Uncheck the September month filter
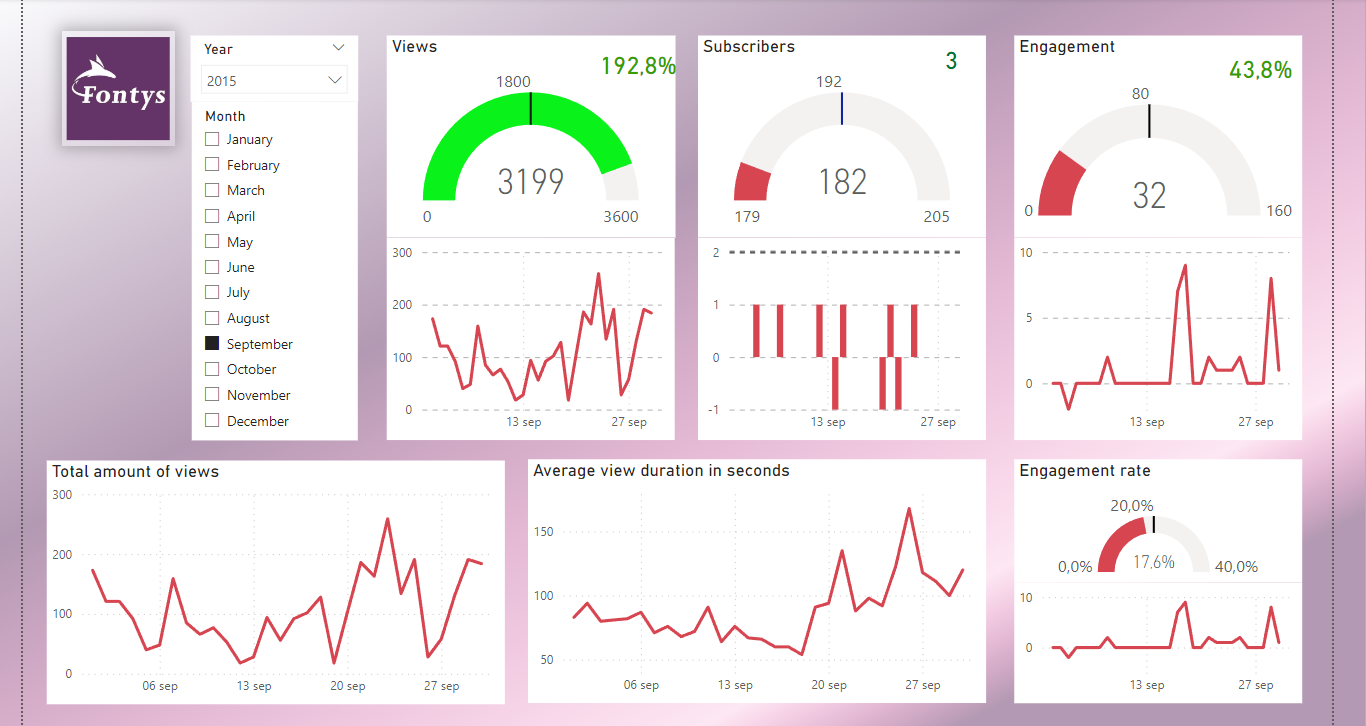Viewport: 1366px width, 726px height. coord(211,343)
